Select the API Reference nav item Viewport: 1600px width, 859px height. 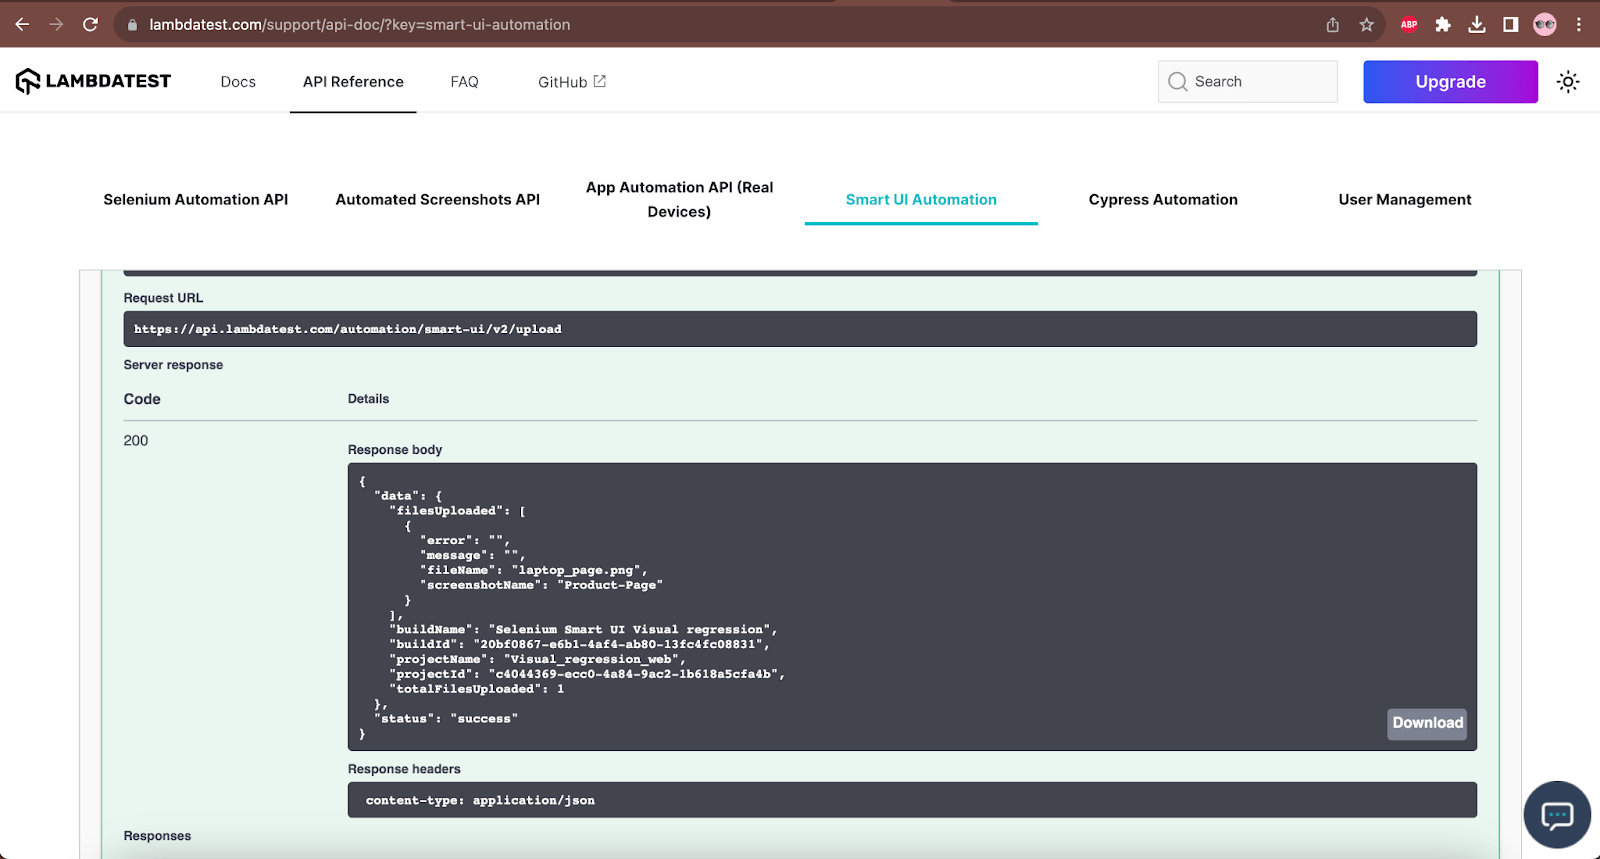click(x=353, y=82)
